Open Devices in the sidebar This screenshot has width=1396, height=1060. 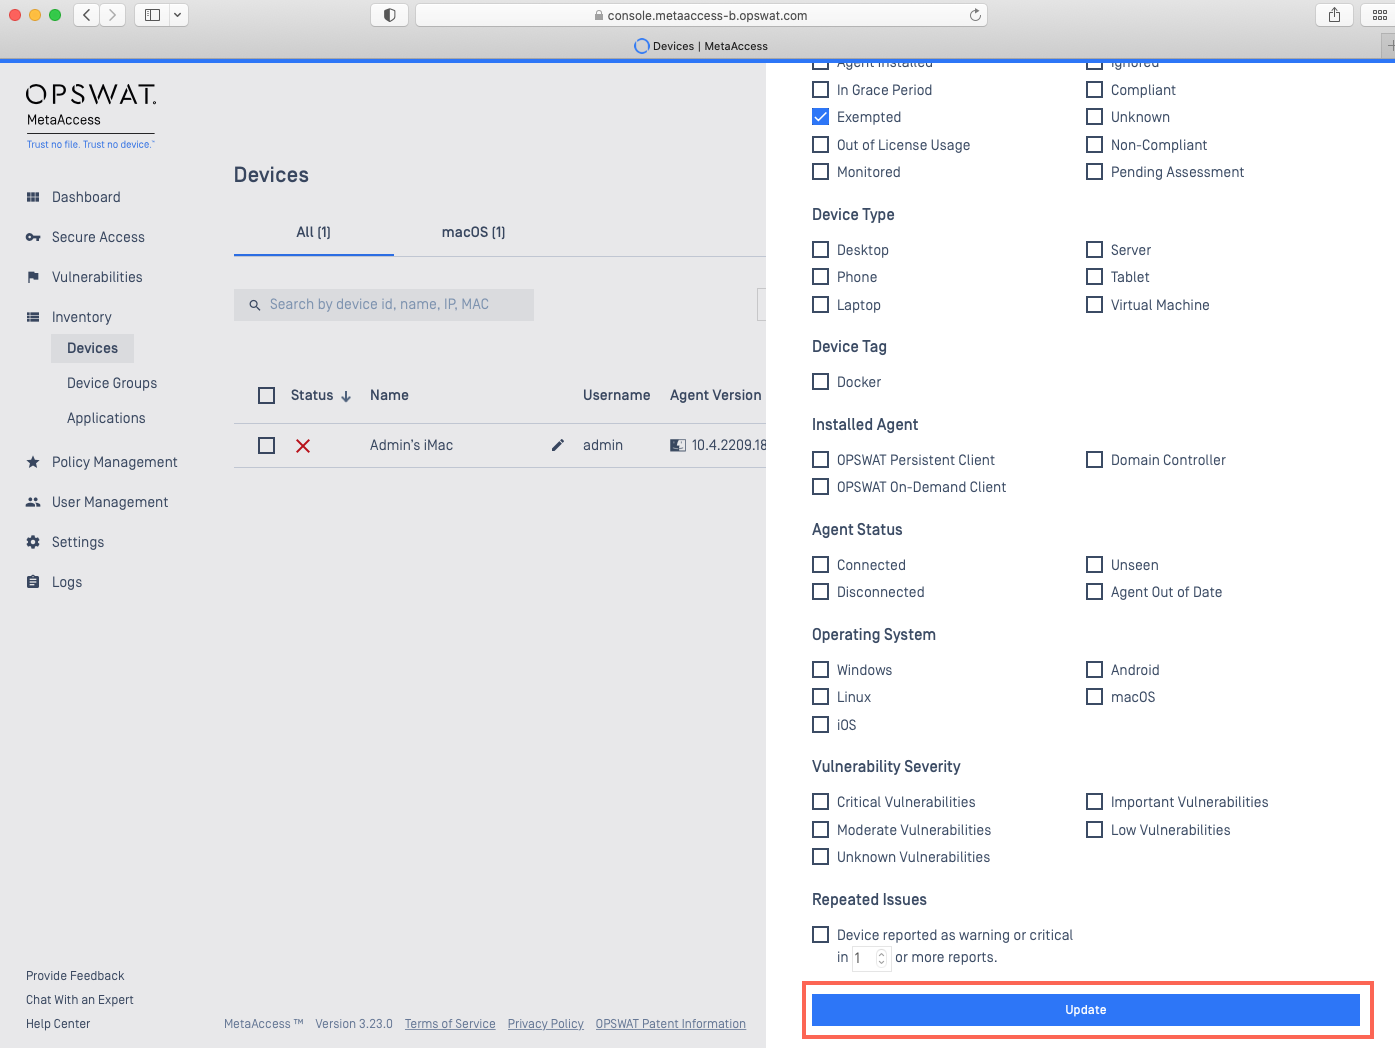click(92, 348)
